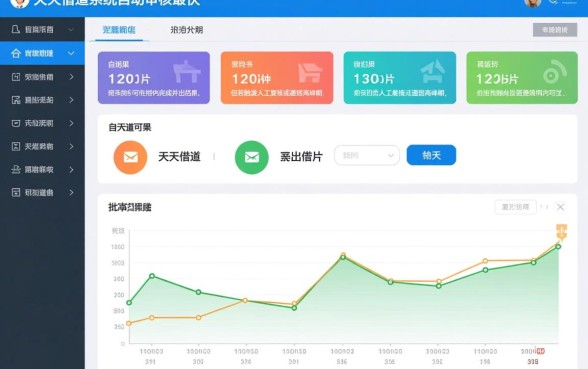588x369 pixels.
Task: Click the outlined button in the chart header
Action: tap(516, 207)
